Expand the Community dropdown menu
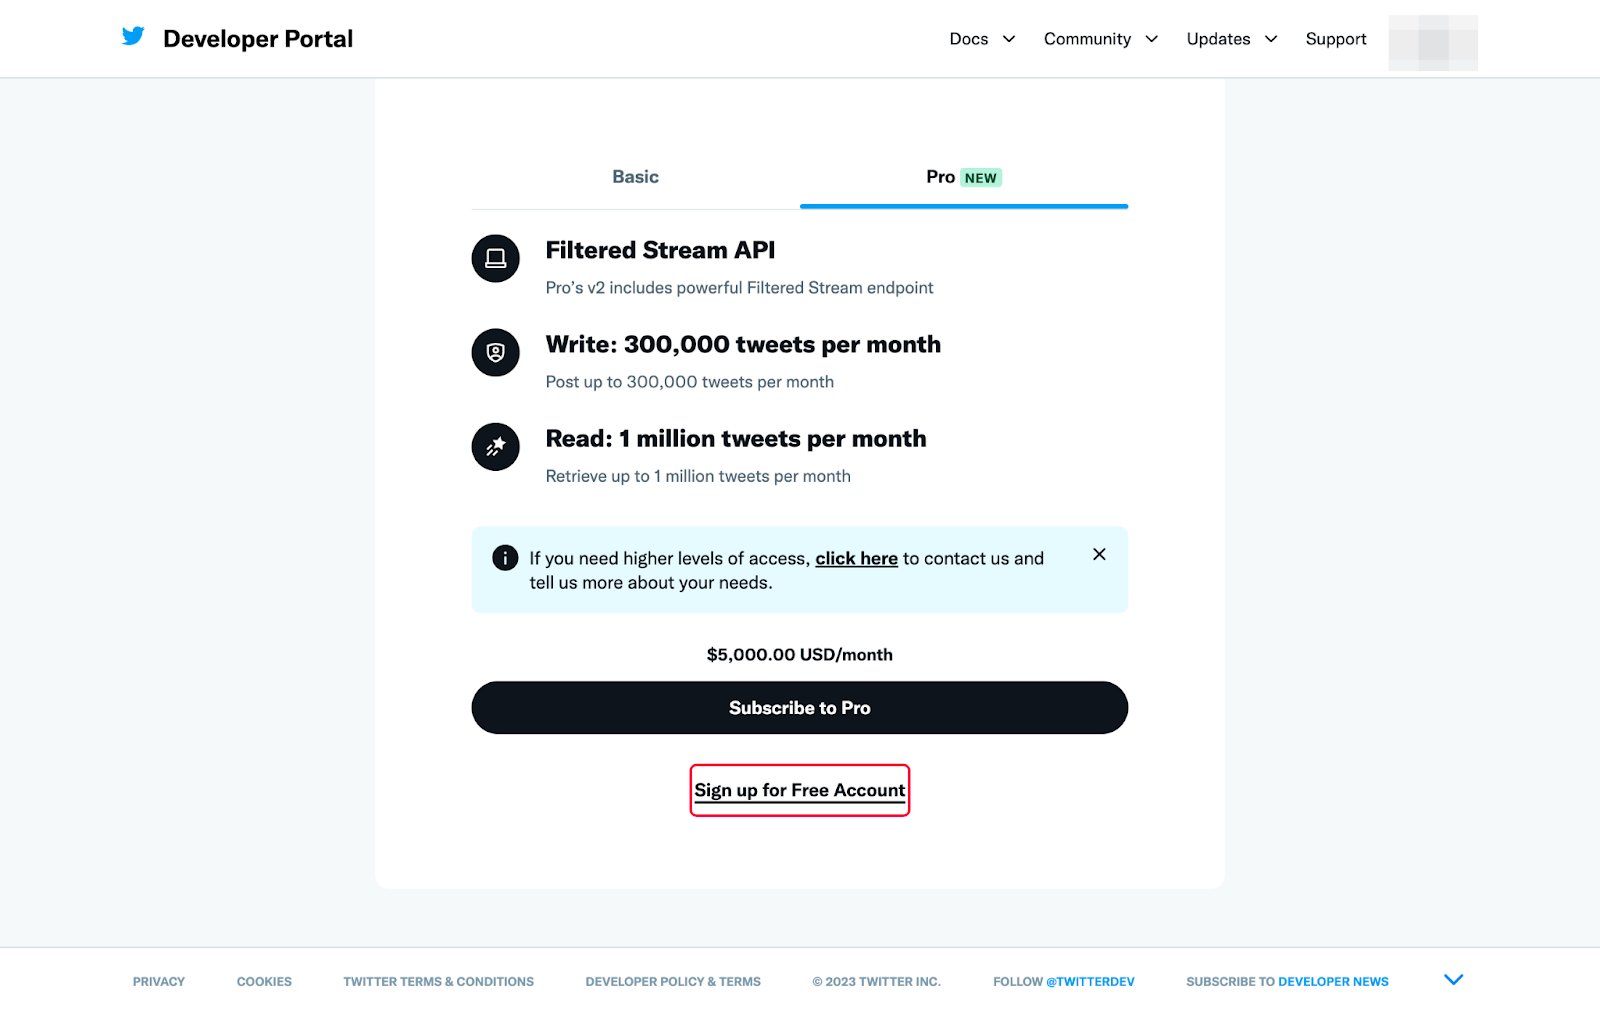Screen dimensions: 1600x1014 click(x=1101, y=39)
